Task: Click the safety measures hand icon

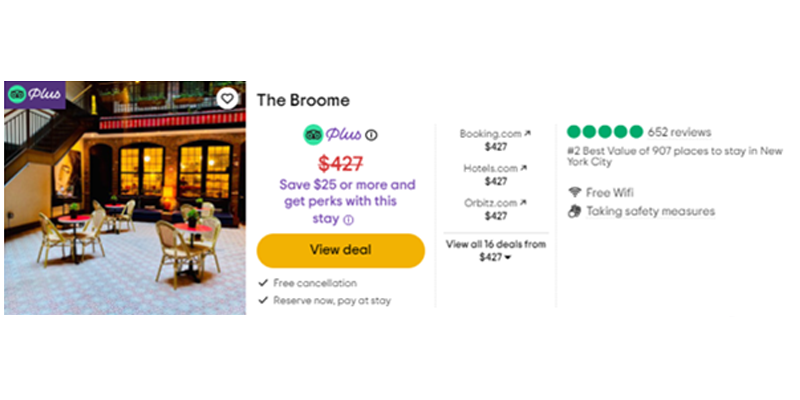Action: 575,211
